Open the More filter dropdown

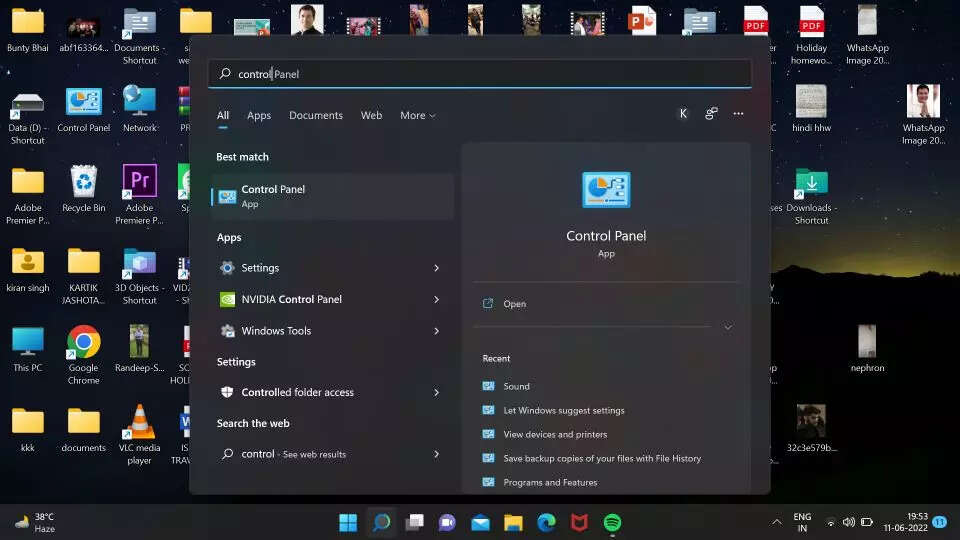coord(418,115)
